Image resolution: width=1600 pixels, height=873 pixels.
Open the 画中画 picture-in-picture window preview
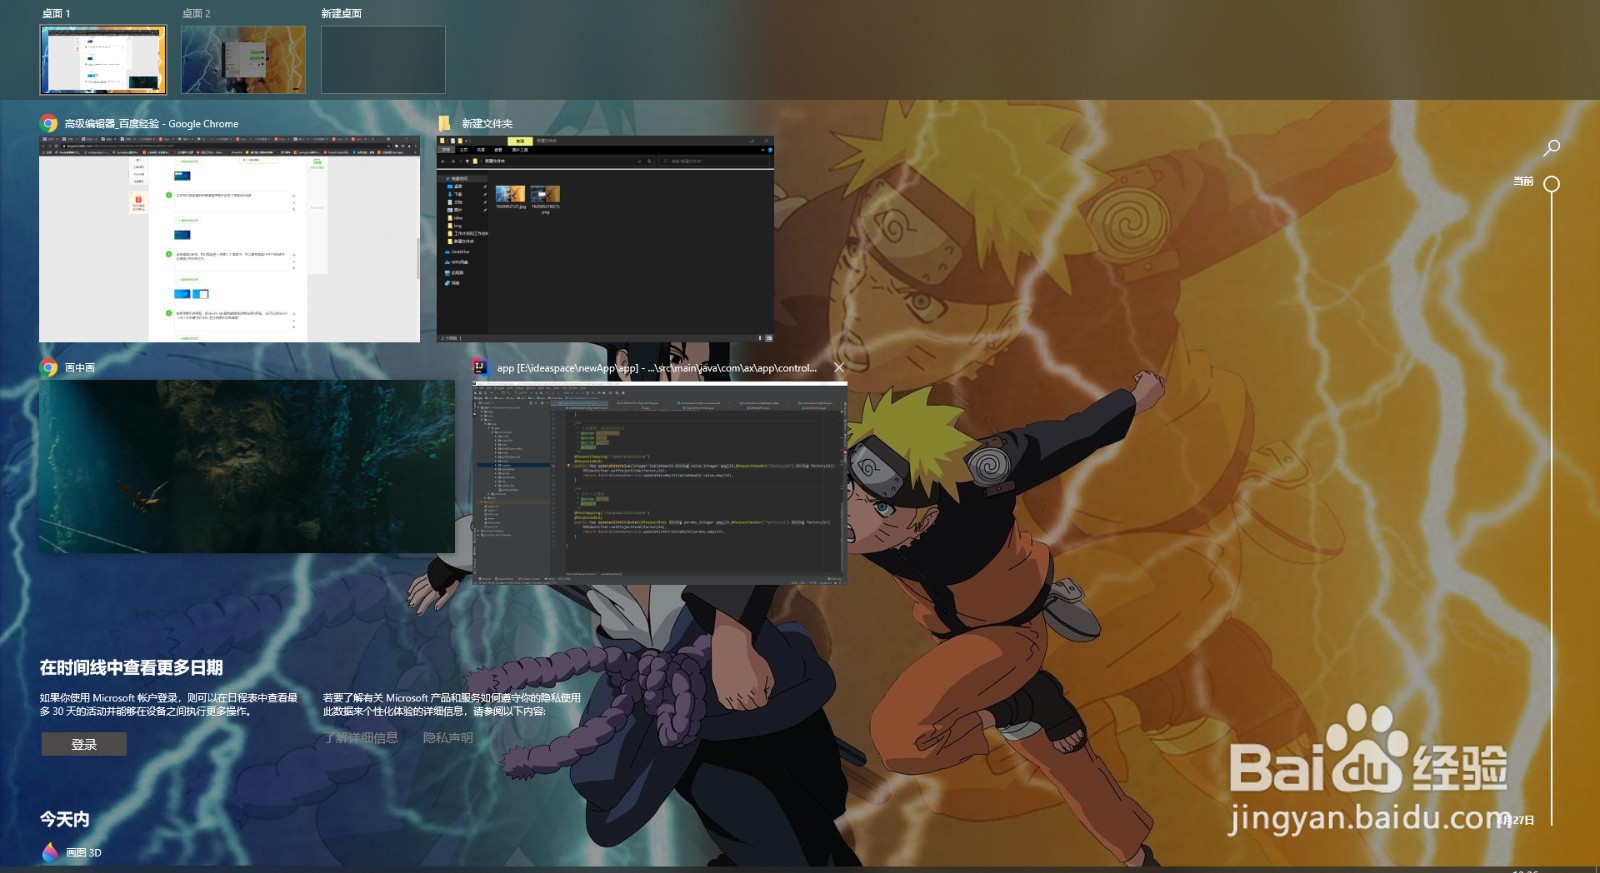[247, 466]
